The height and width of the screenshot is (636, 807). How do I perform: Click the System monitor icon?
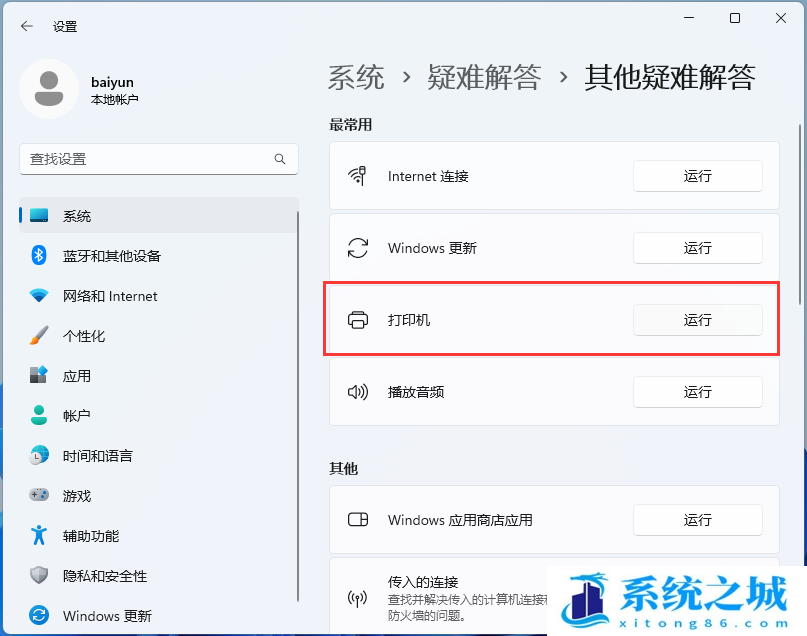click(x=39, y=215)
